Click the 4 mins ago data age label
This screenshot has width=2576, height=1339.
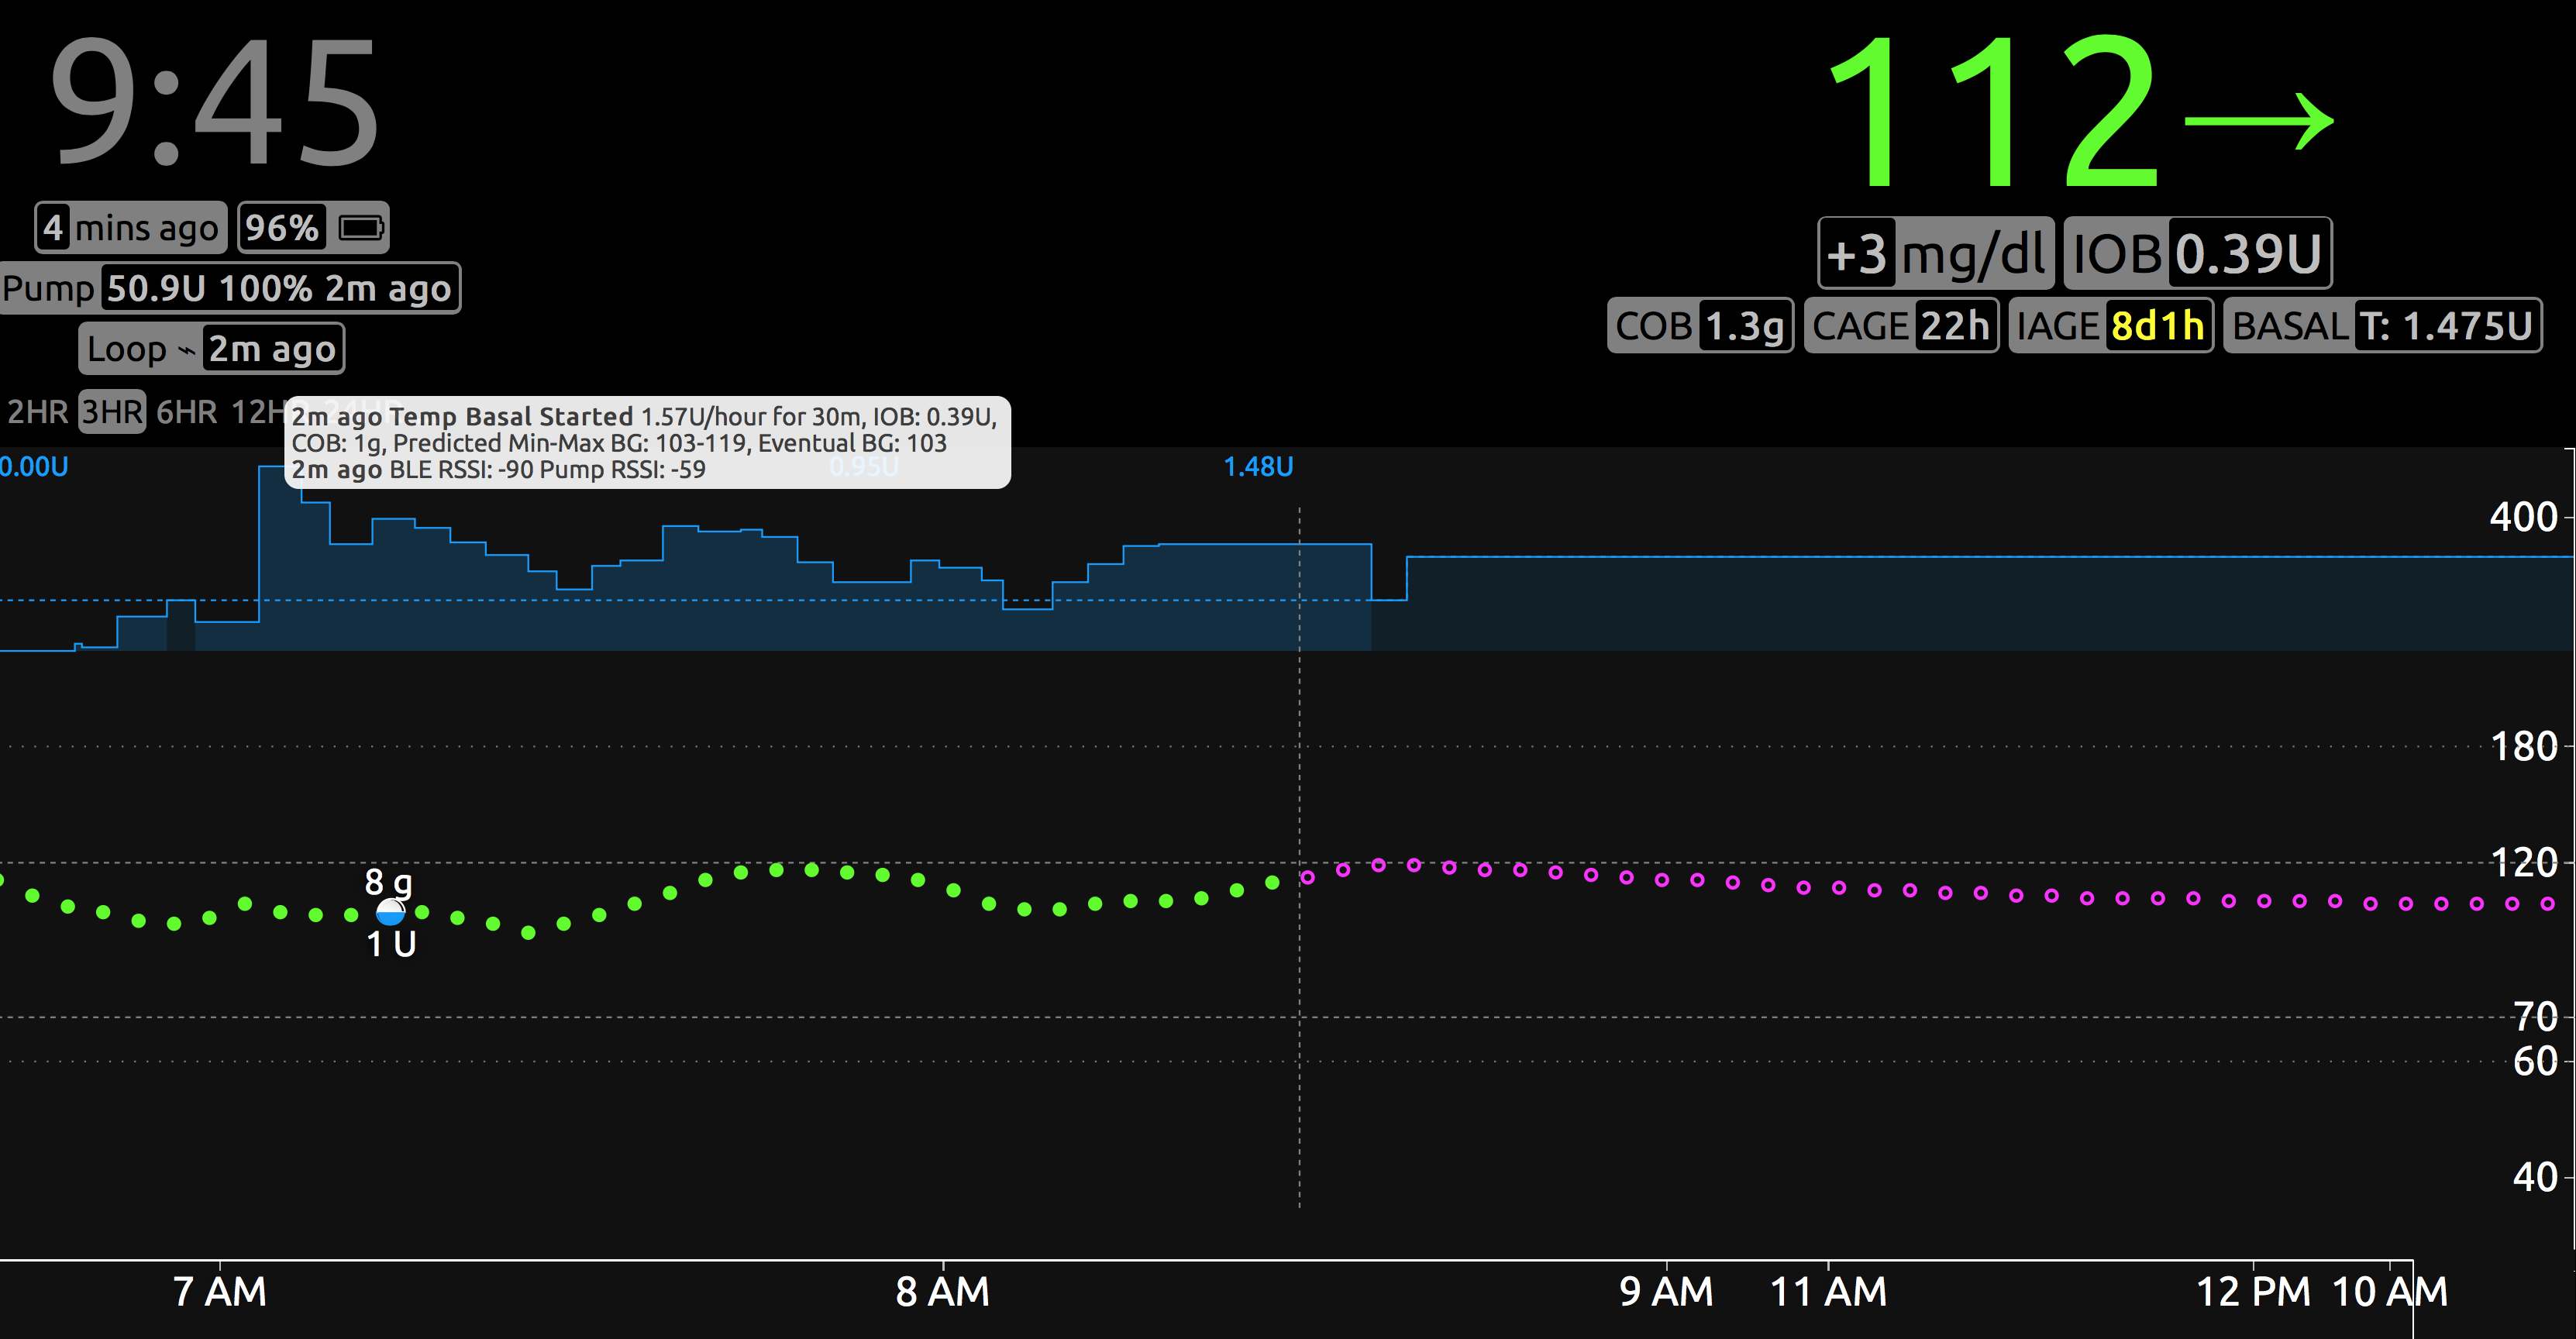click(131, 228)
